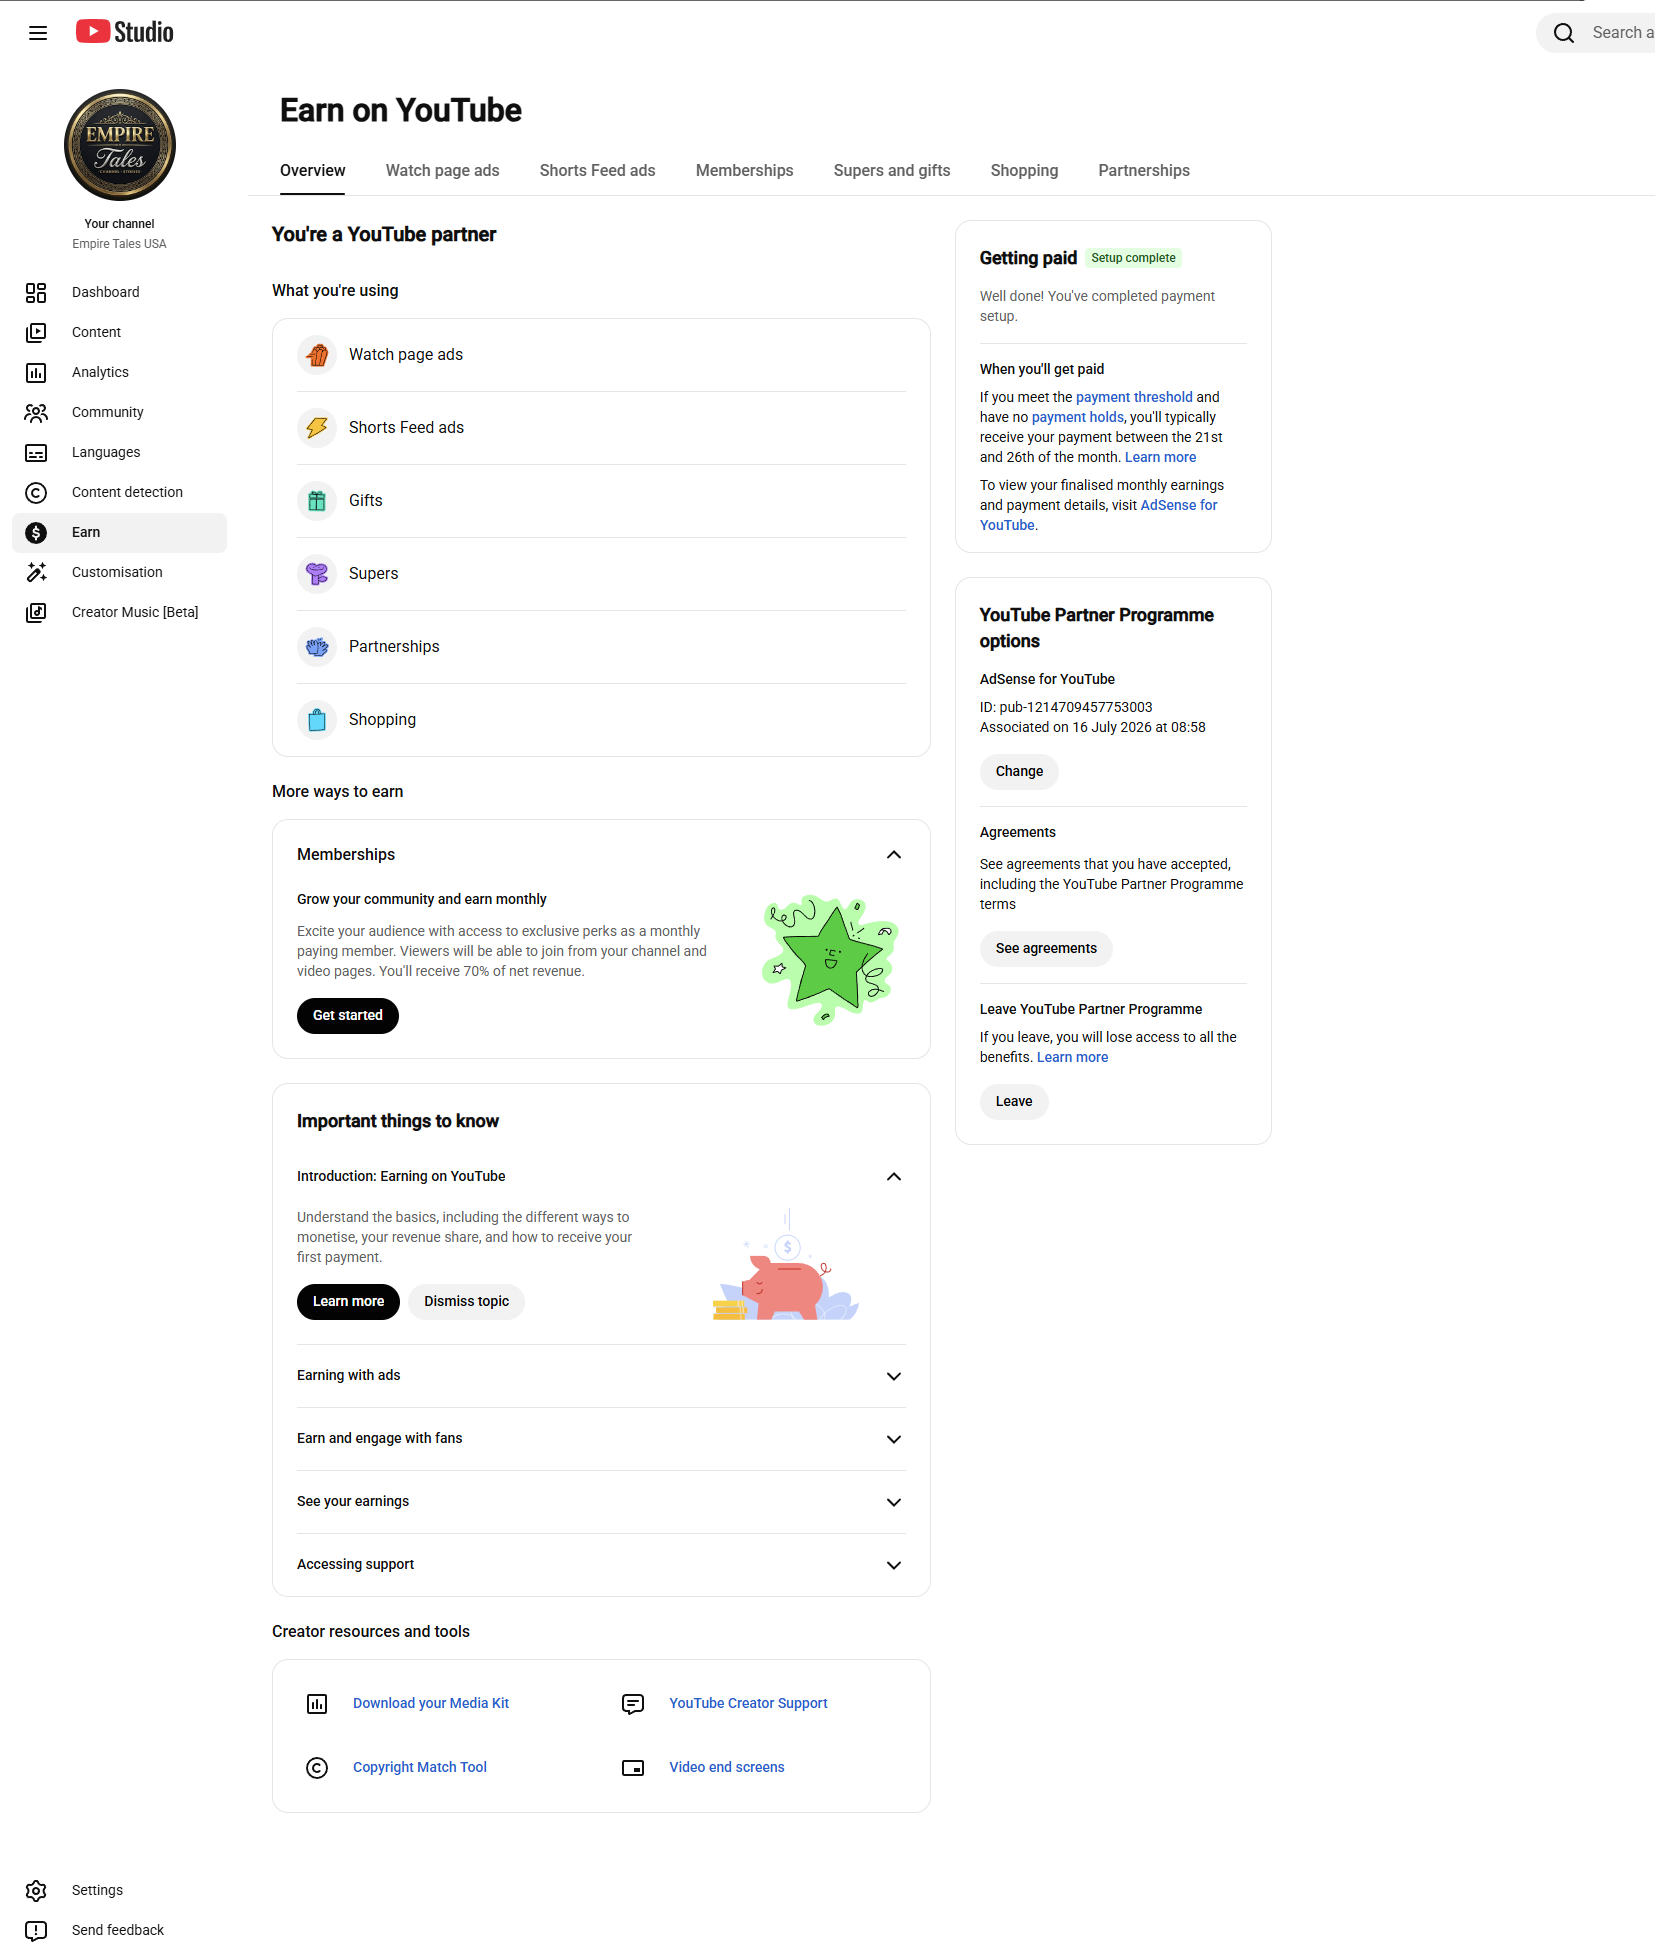Click the Leave programme button
This screenshot has width=1655, height=1958.
click(1014, 1102)
